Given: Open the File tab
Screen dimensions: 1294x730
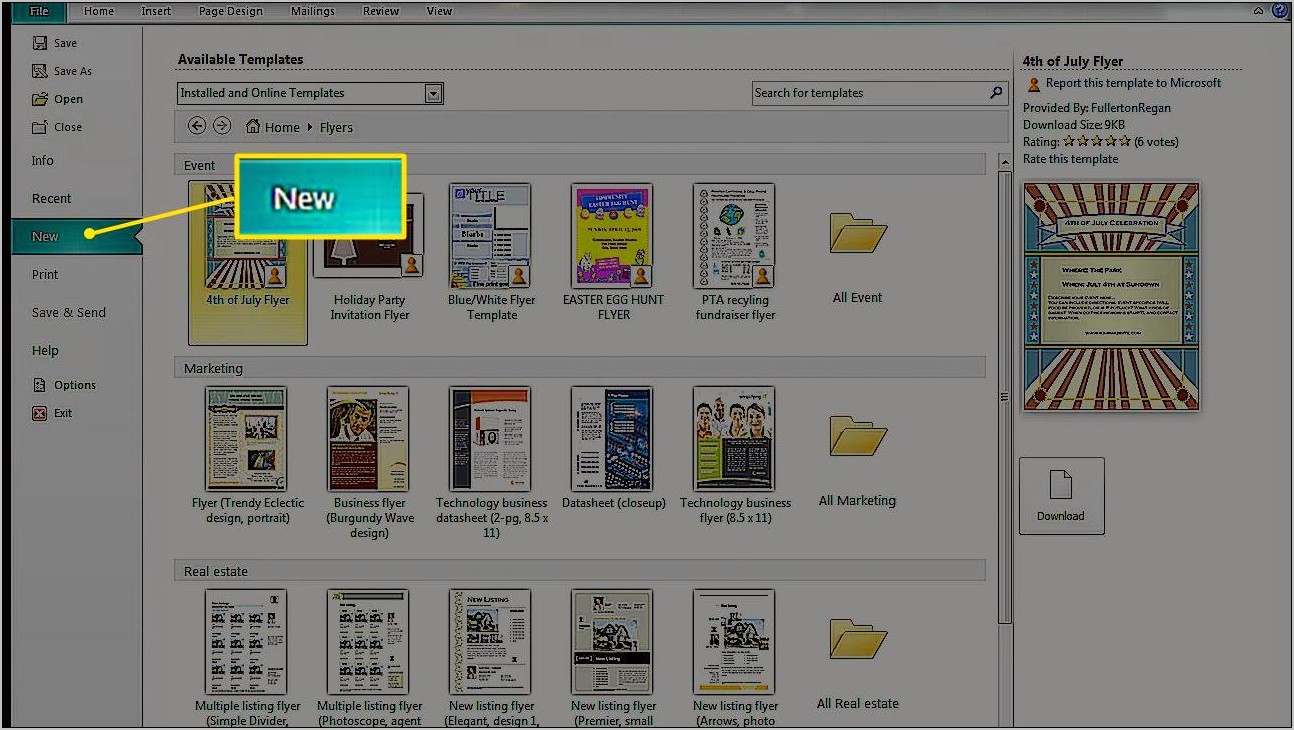Looking at the screenshot, I should (x=39, y=11).
